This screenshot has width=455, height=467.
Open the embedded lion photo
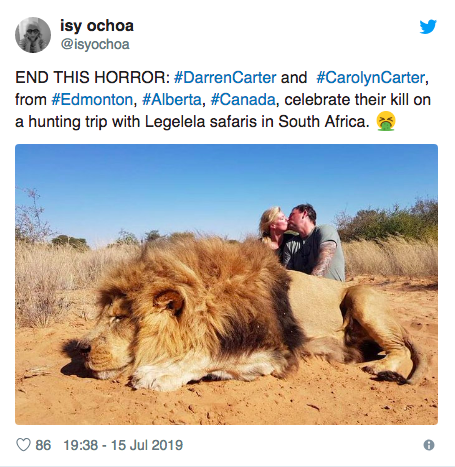pos(226,284)
